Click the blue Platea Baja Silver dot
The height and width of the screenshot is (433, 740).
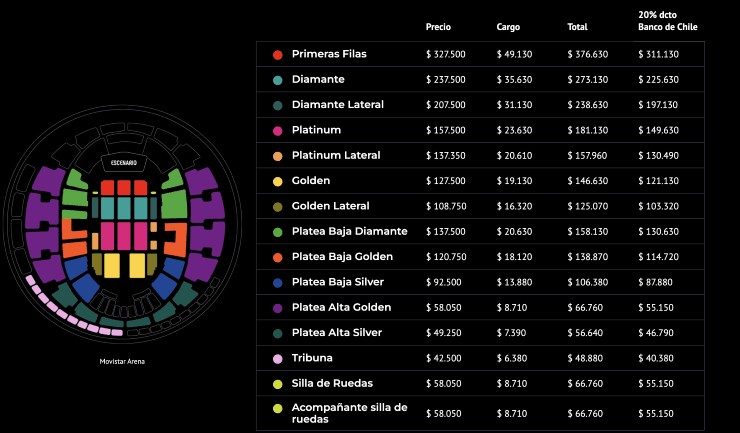click(277, 283)
